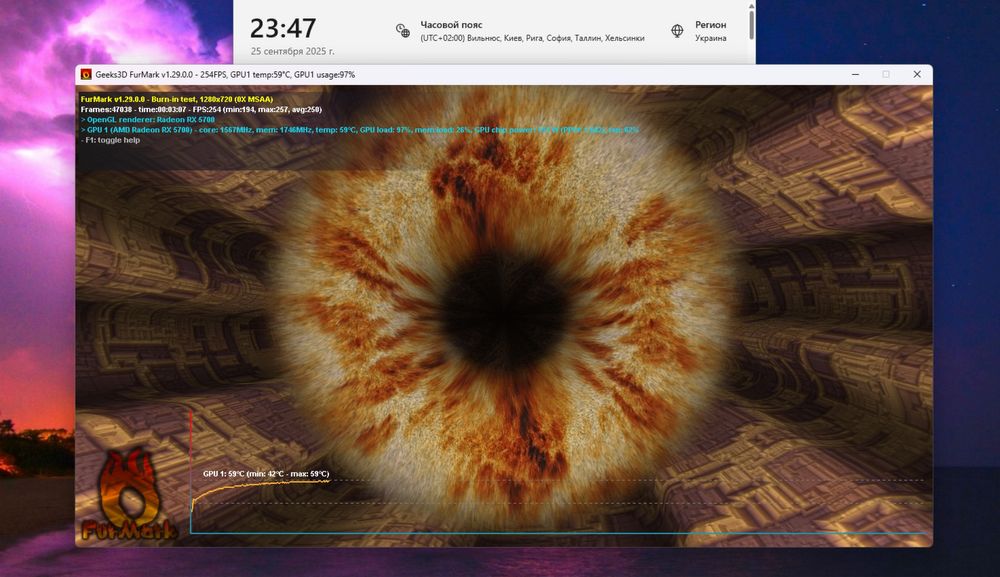The image size is (1000, 577).
Task: Click the 23:47 clock in Settings window
Action: click(x=283, y=29)
